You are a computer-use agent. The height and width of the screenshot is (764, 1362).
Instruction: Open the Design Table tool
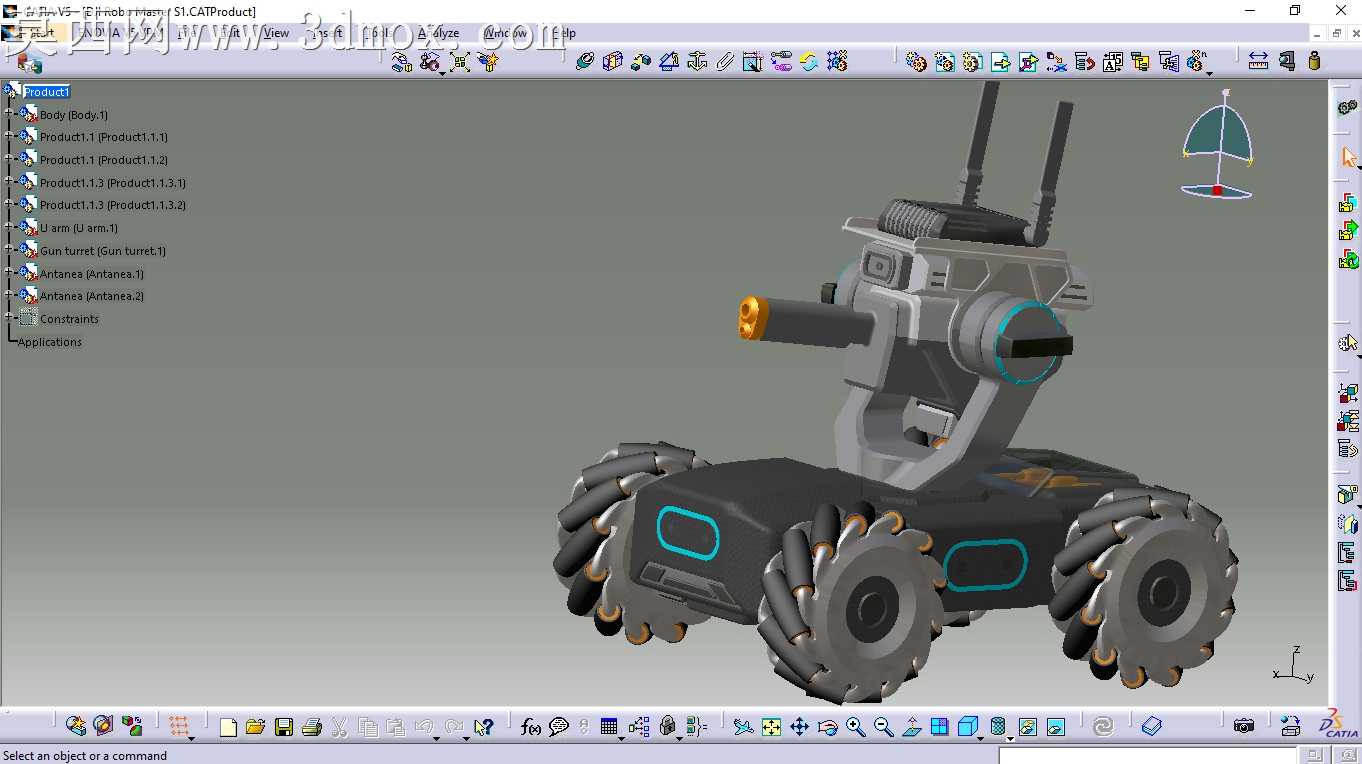point(609,727)
